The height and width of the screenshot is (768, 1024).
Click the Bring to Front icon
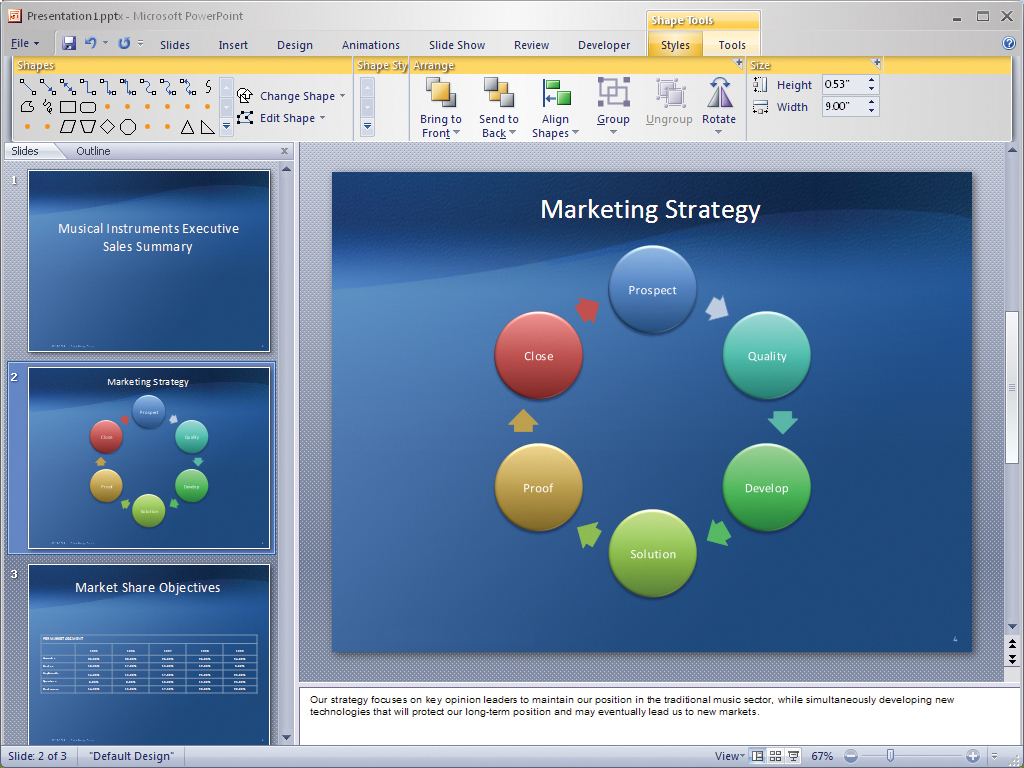pyautogui.click(x=440, y=93)
